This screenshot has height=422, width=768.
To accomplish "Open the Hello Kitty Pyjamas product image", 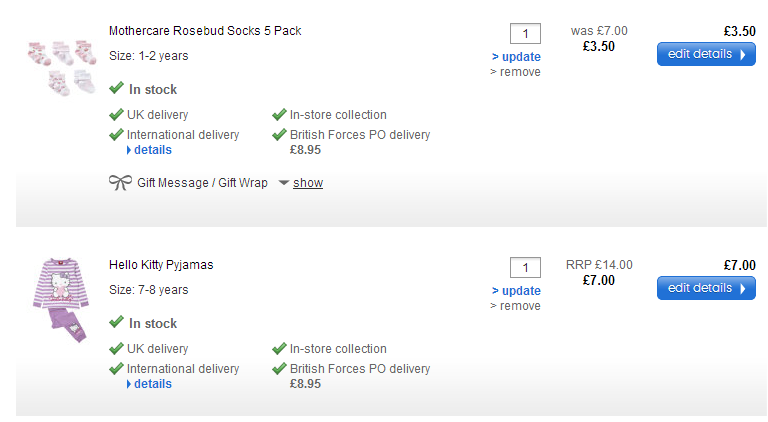I will coord(61,300).
